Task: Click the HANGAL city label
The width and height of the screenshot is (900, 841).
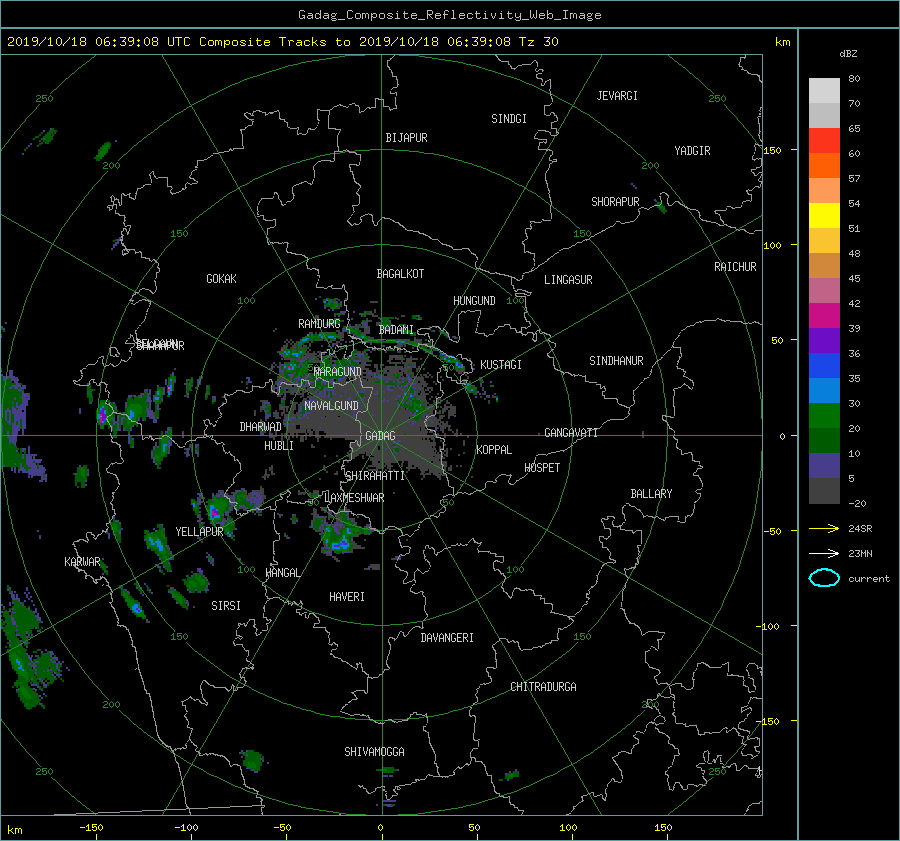Action: click(282, 573)
